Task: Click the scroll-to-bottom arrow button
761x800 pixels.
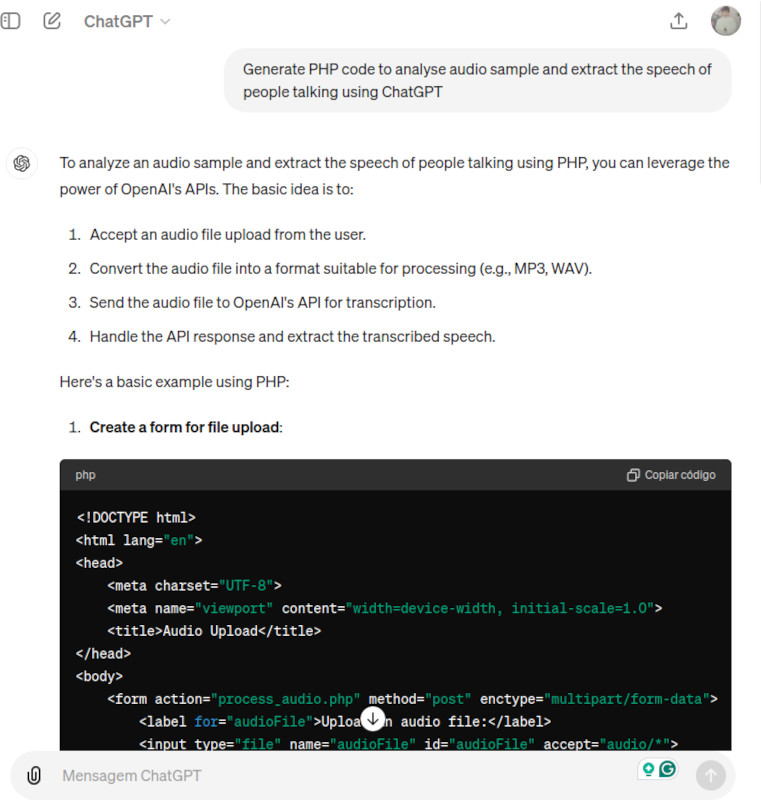Action: coord(373,719)
